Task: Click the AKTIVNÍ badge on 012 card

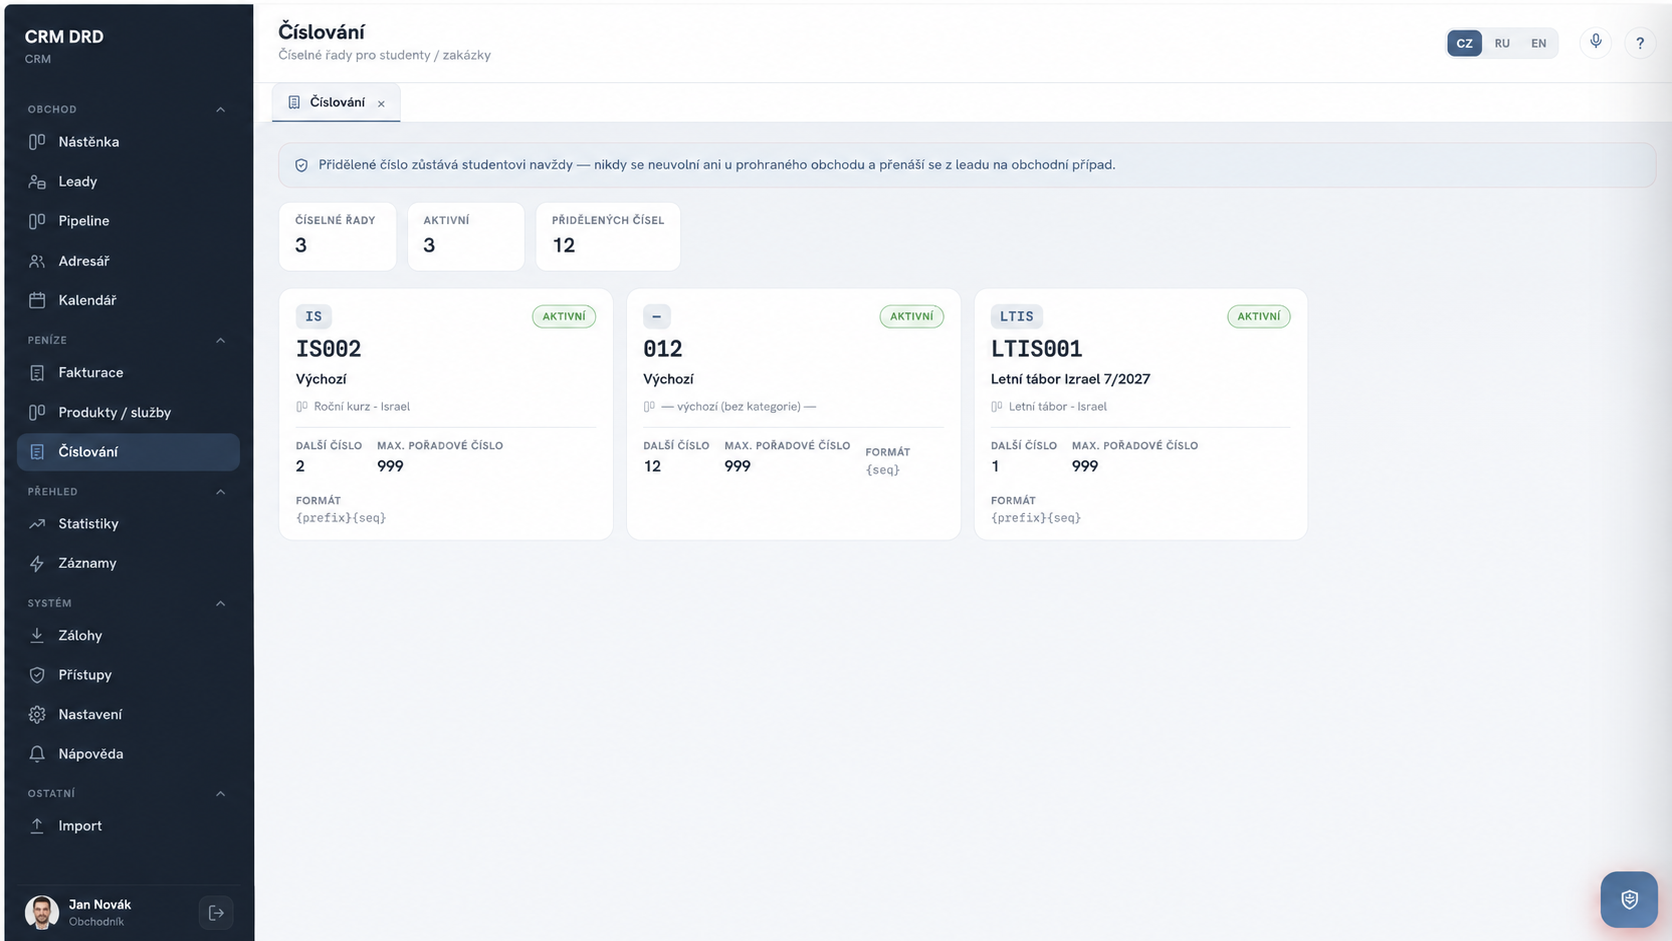Action: 912,317
